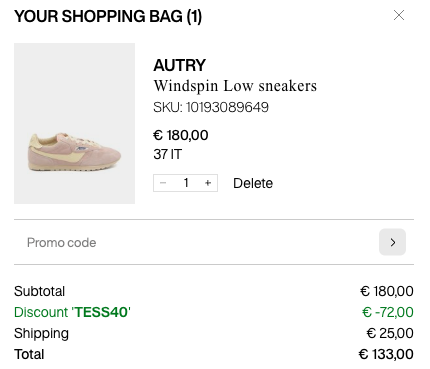Click the Subtotal label
The width and height of the screenshot is (430, 369).
tap(39, 291)
